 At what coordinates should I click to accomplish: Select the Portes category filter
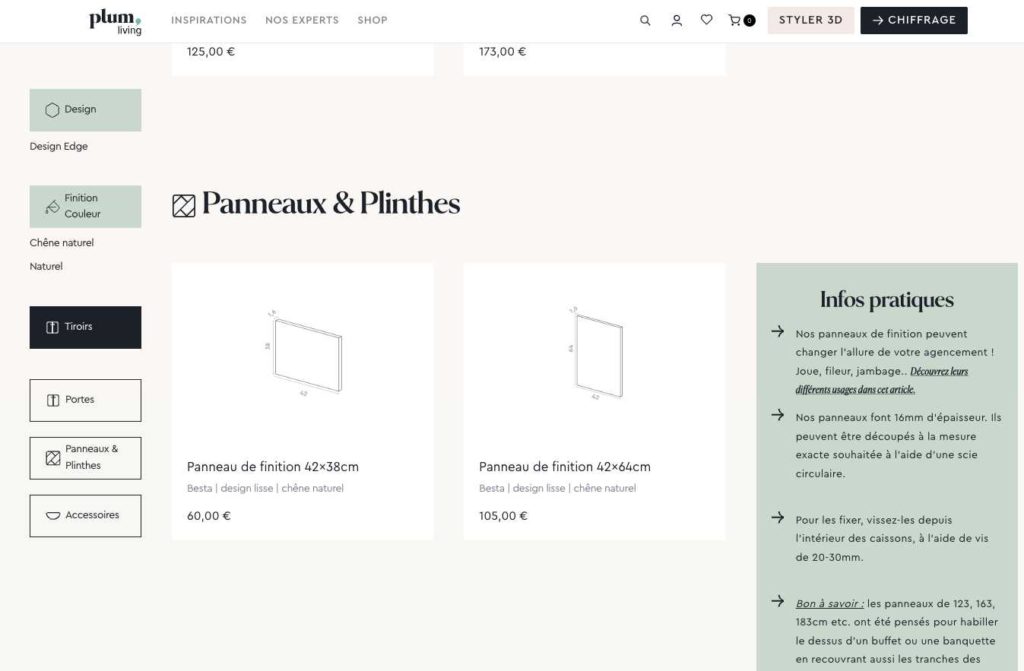tap(86, 400)
